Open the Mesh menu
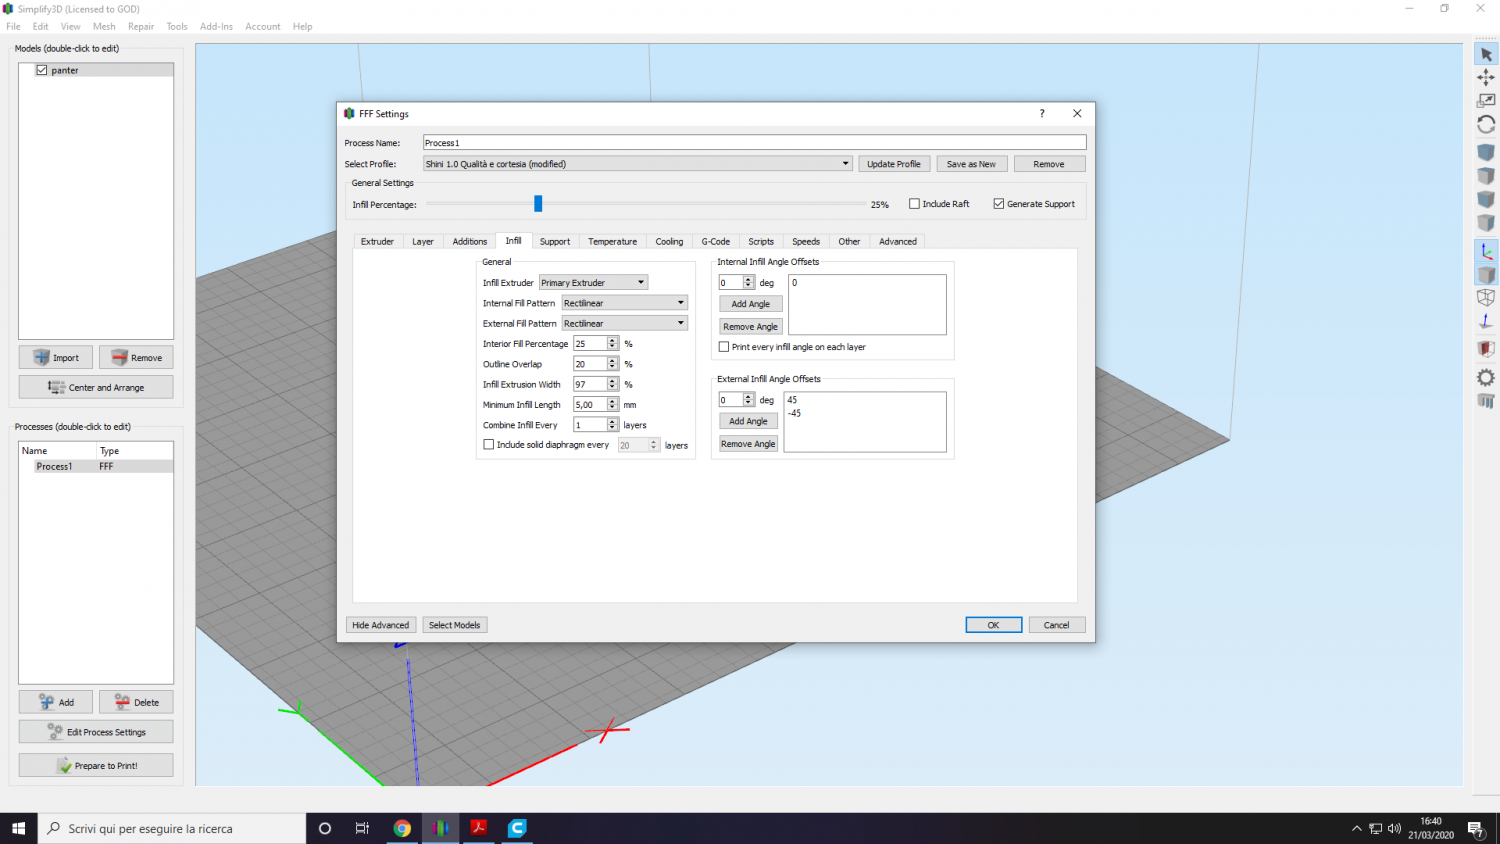This screenshot has width=1500, height=844. pyautogui.click(x=104, y=27)
